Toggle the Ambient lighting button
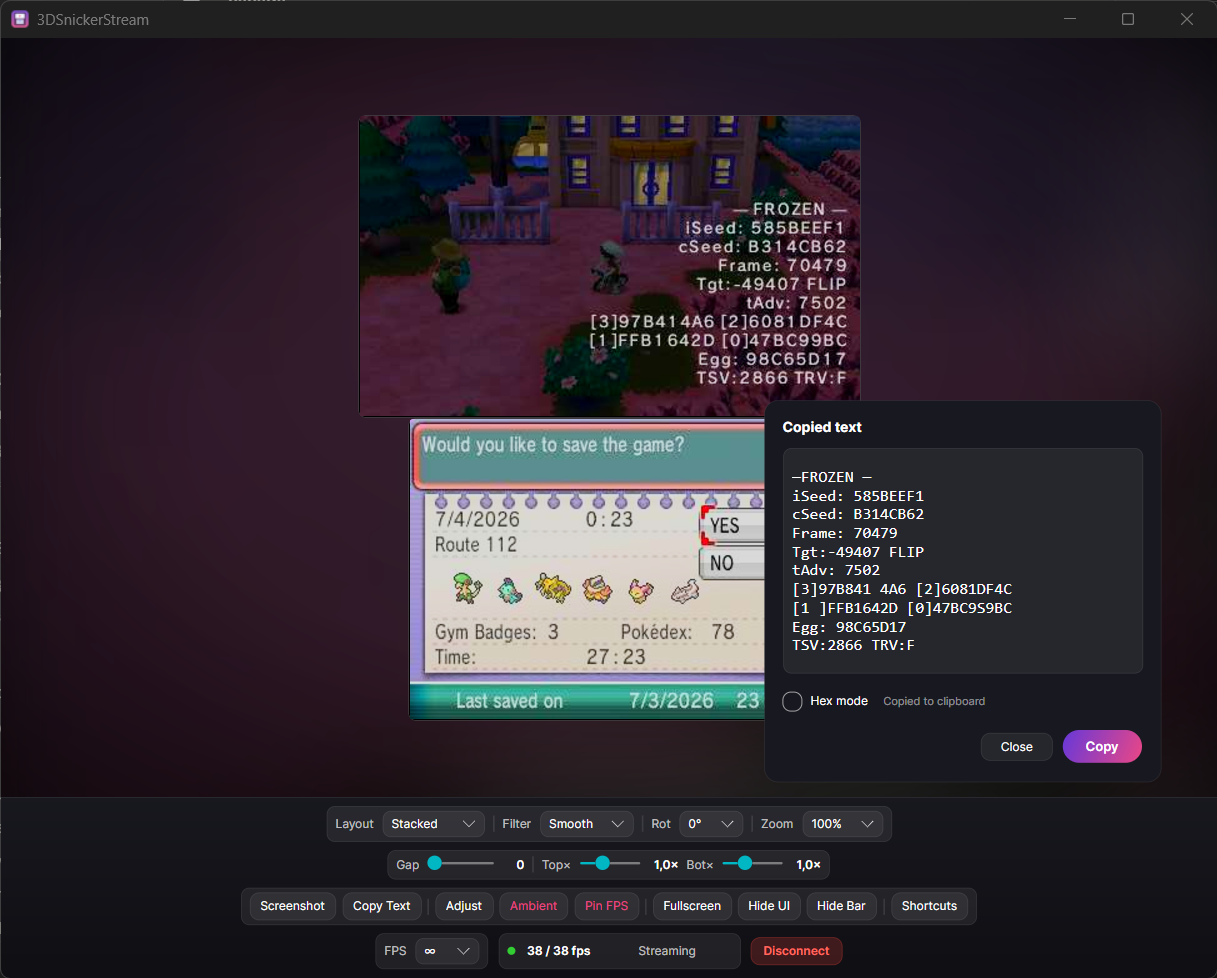This screenshot has height=978, width=1217. 534,906
